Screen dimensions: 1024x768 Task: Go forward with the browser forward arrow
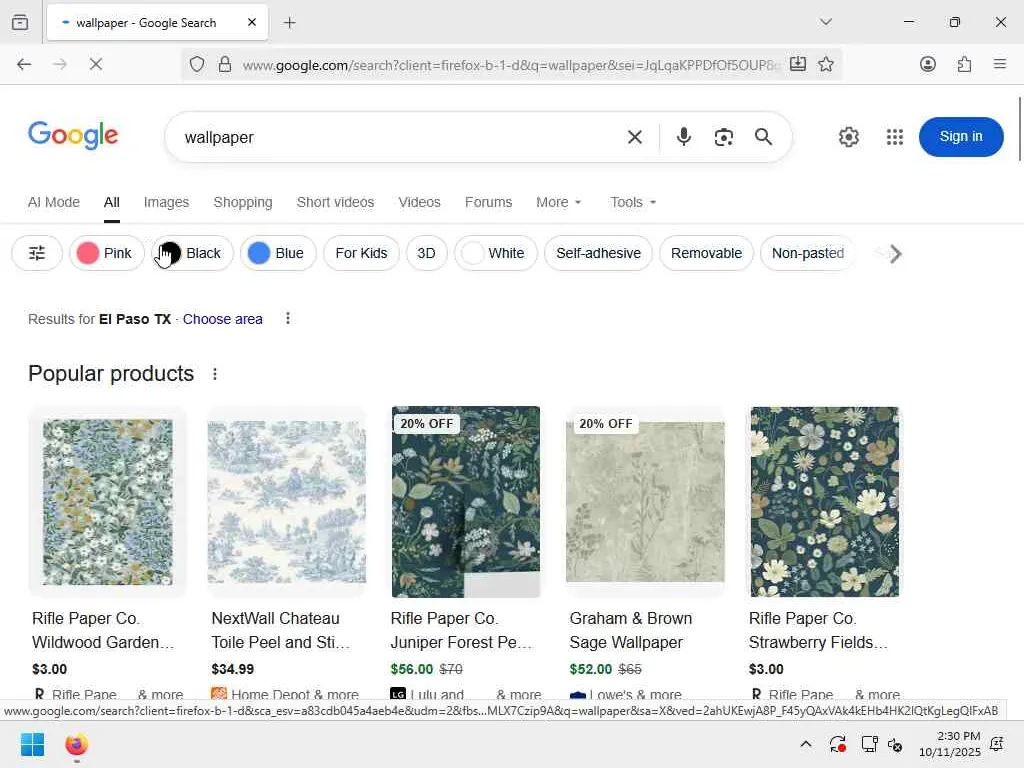pos(60,64)
